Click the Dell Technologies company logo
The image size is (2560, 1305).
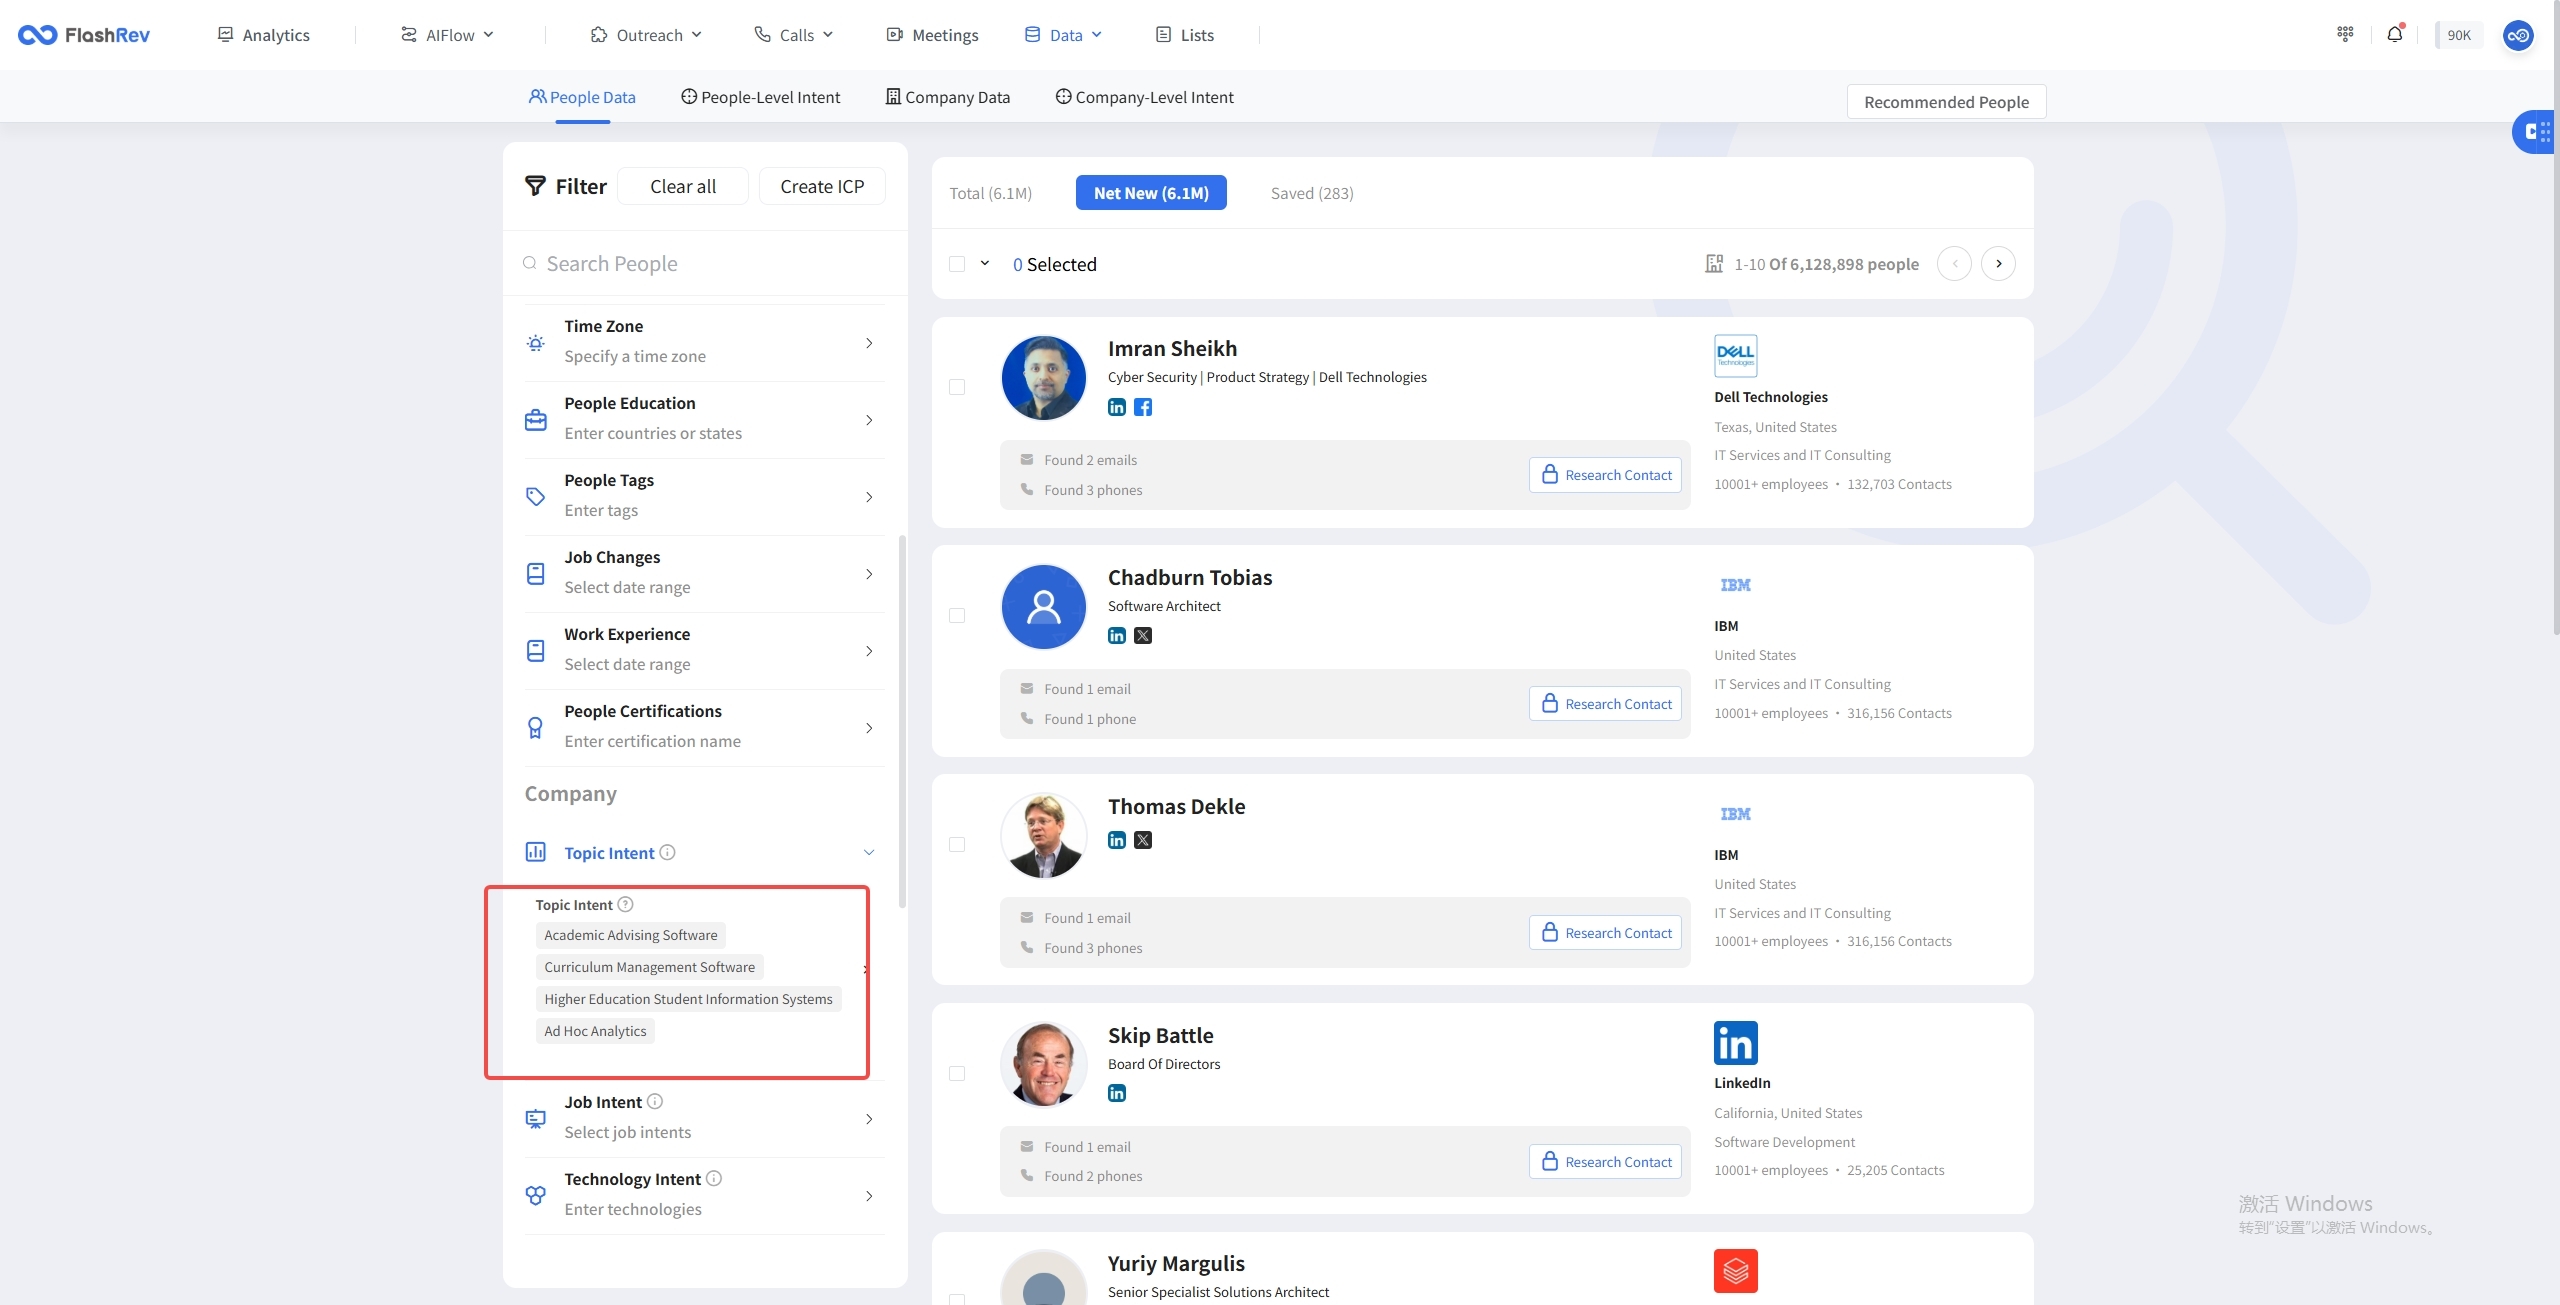click(x=1735, y=356)
